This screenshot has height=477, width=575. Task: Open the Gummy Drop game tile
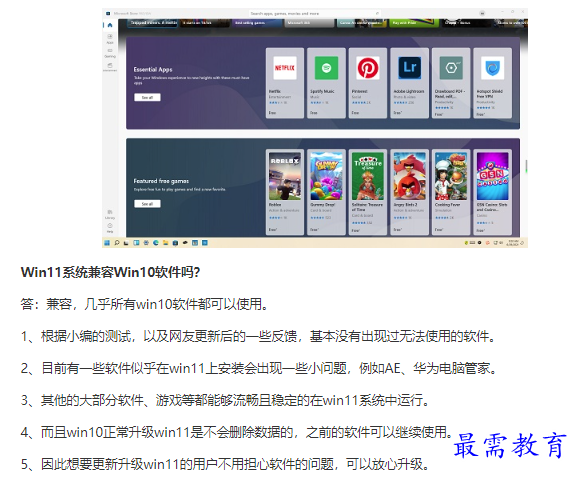click(326, 192)
